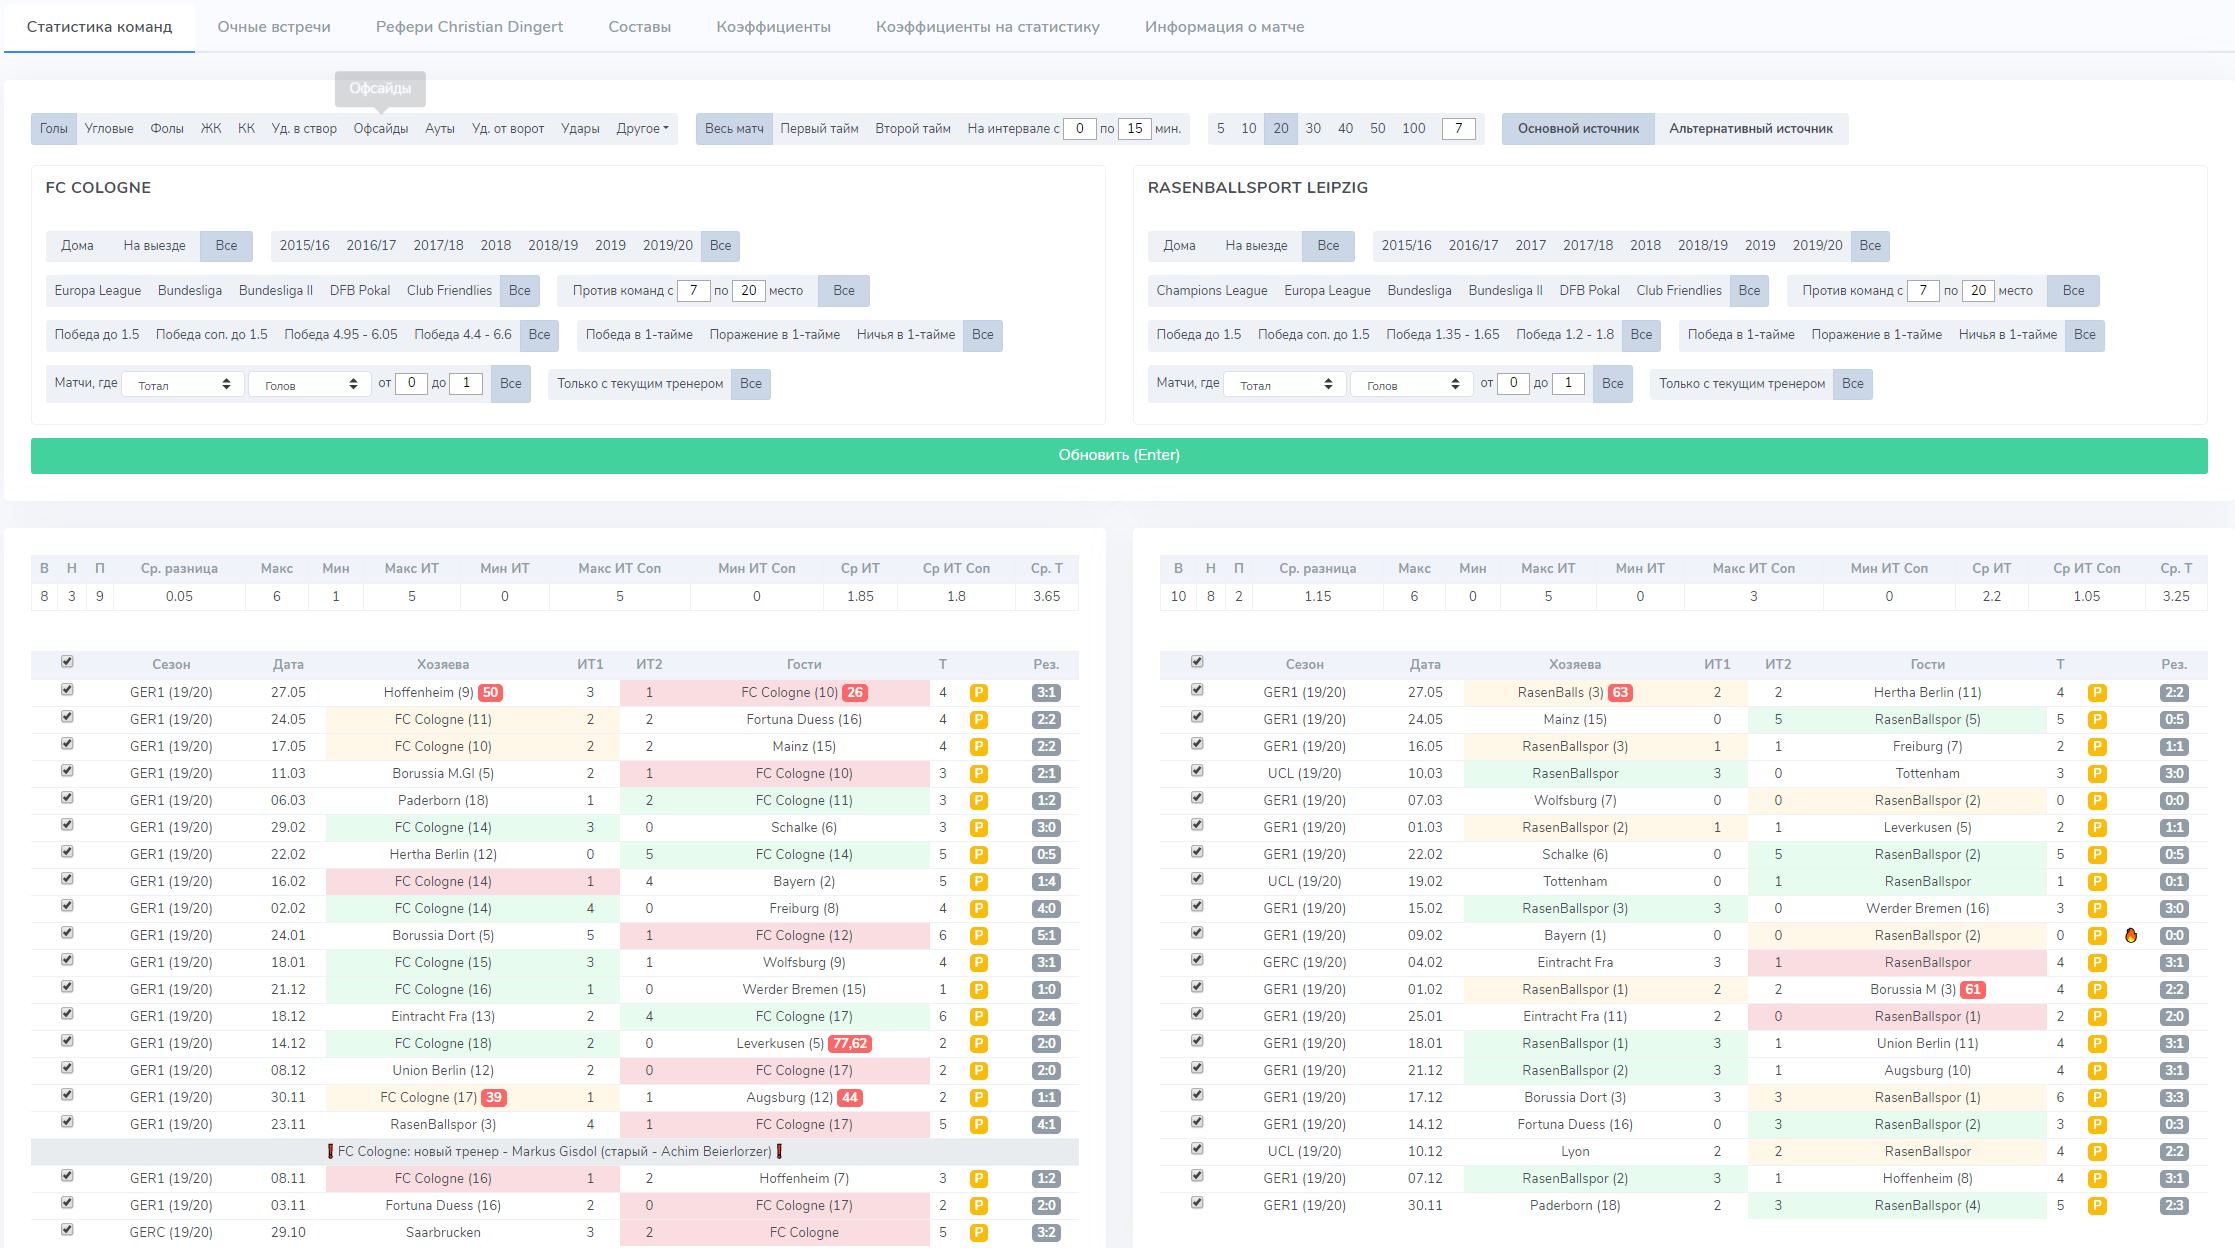Click red badge 44 next to Augsburg (12)
2235x1248 pixels.
click(x=849, y=1097)
